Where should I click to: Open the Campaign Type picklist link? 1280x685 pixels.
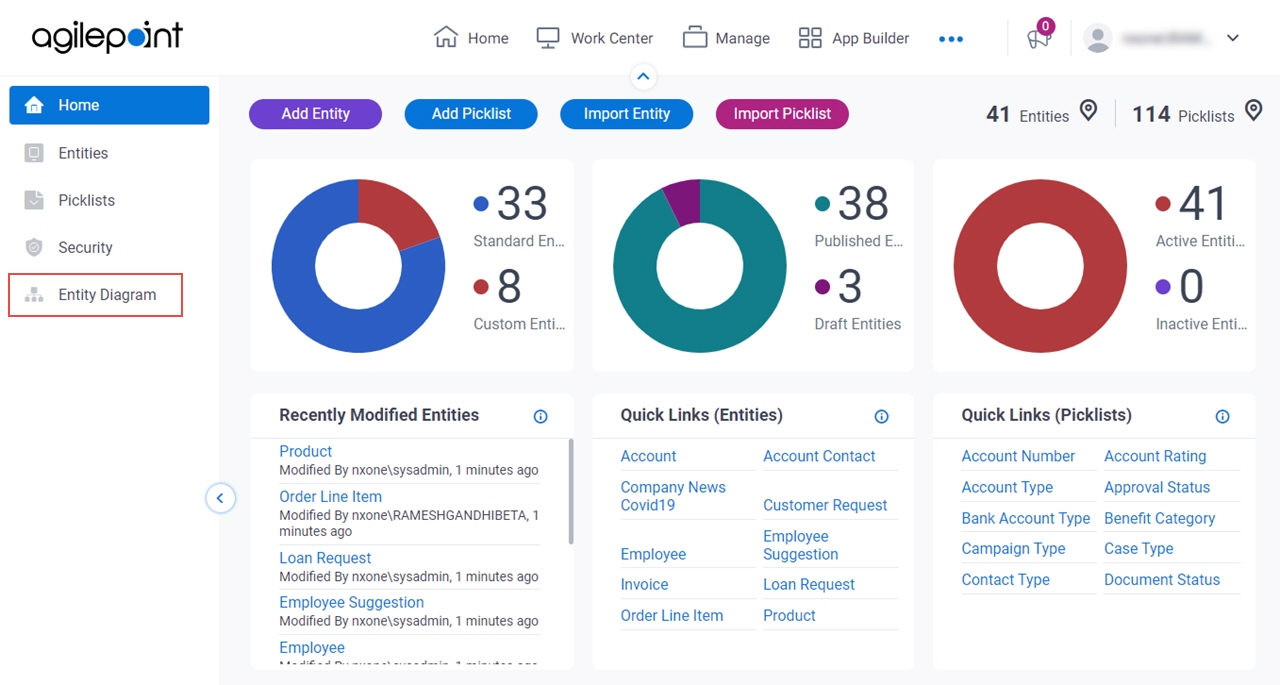tap(1013, 548)
